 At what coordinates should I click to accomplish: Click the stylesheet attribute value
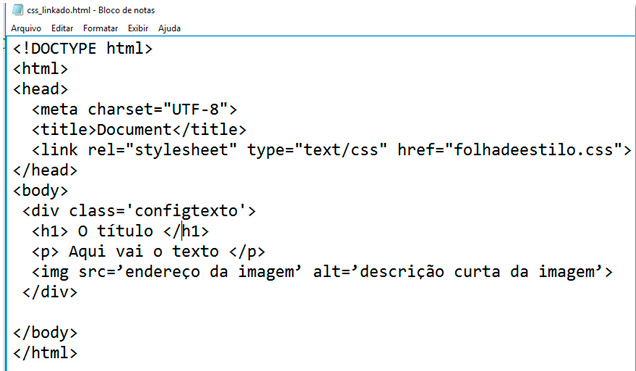pos(181,150)
